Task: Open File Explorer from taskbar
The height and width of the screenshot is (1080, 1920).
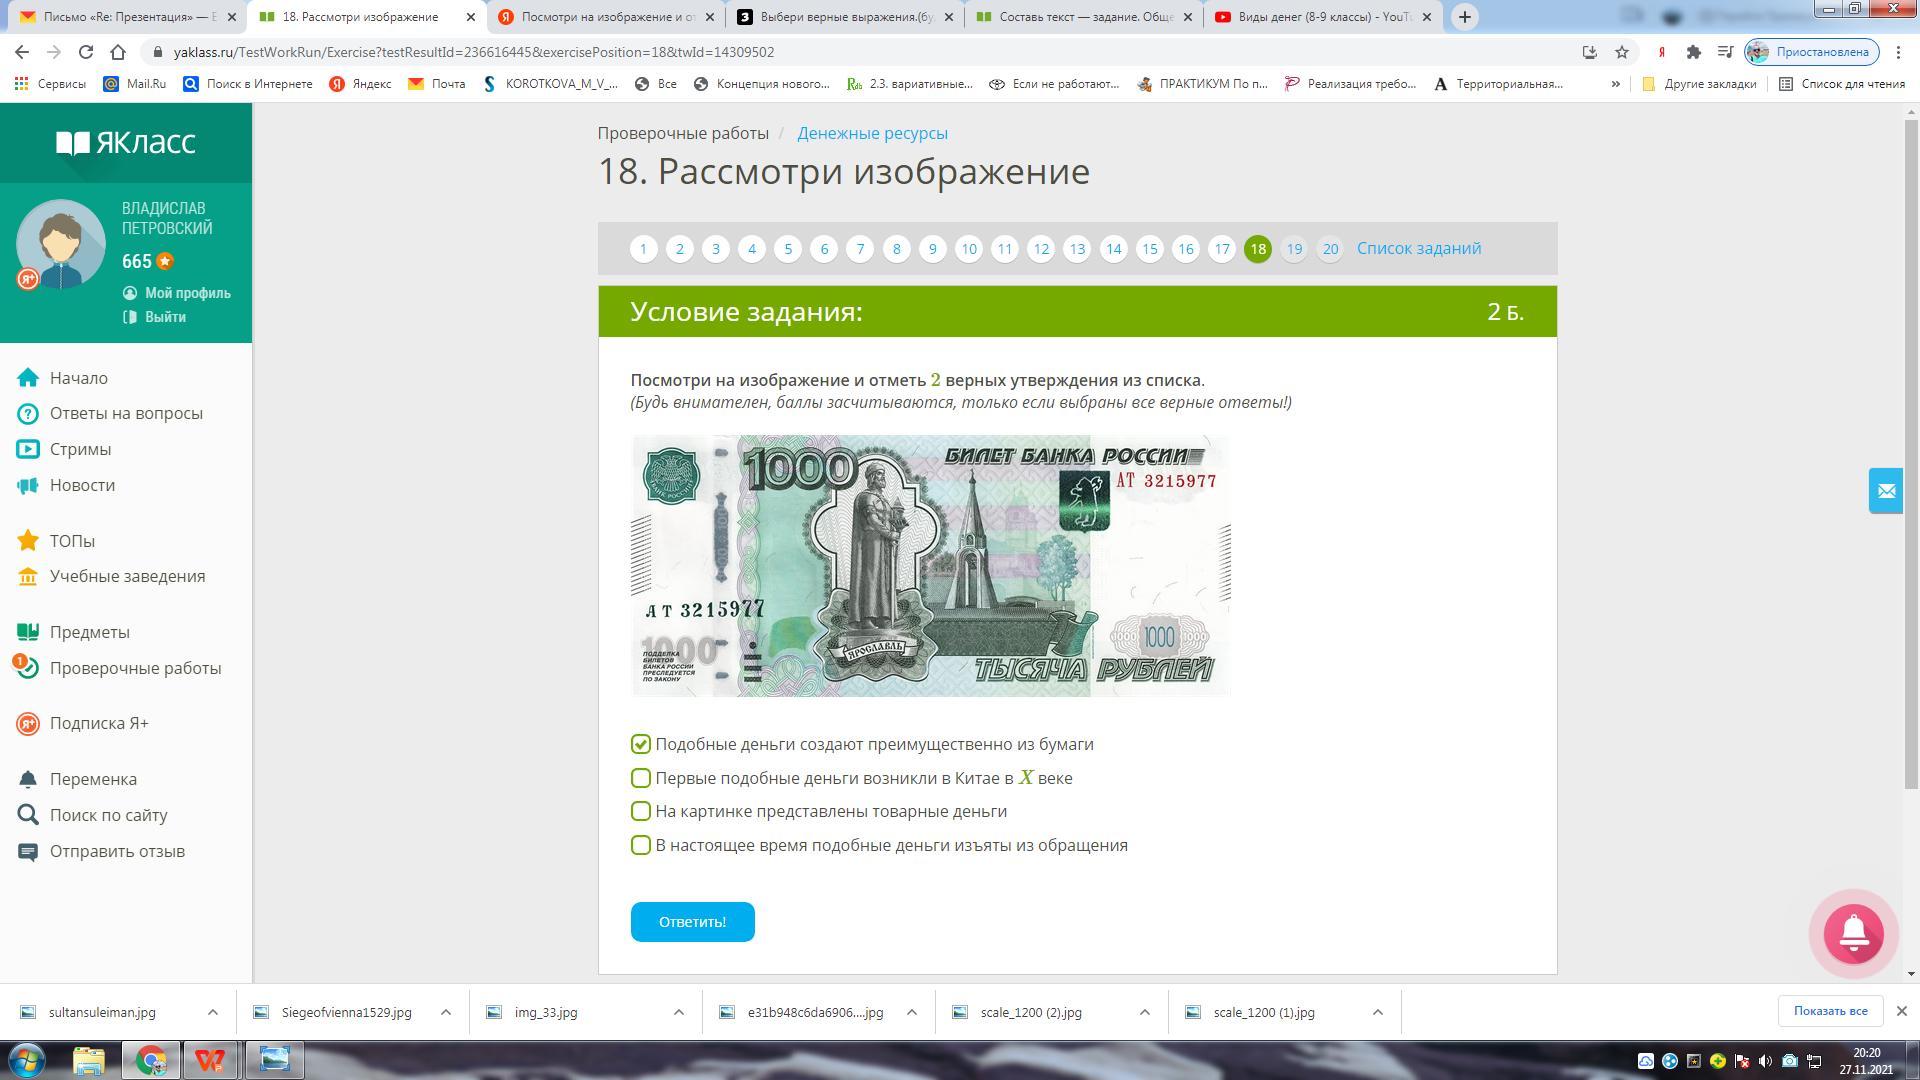Action: (x=89, y=1060)
